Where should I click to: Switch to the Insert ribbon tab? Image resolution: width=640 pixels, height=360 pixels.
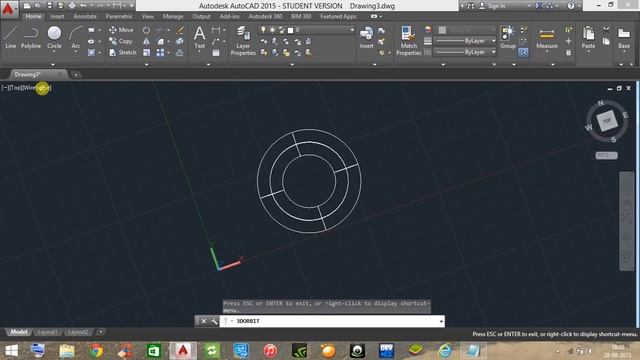tap(57, 16)
